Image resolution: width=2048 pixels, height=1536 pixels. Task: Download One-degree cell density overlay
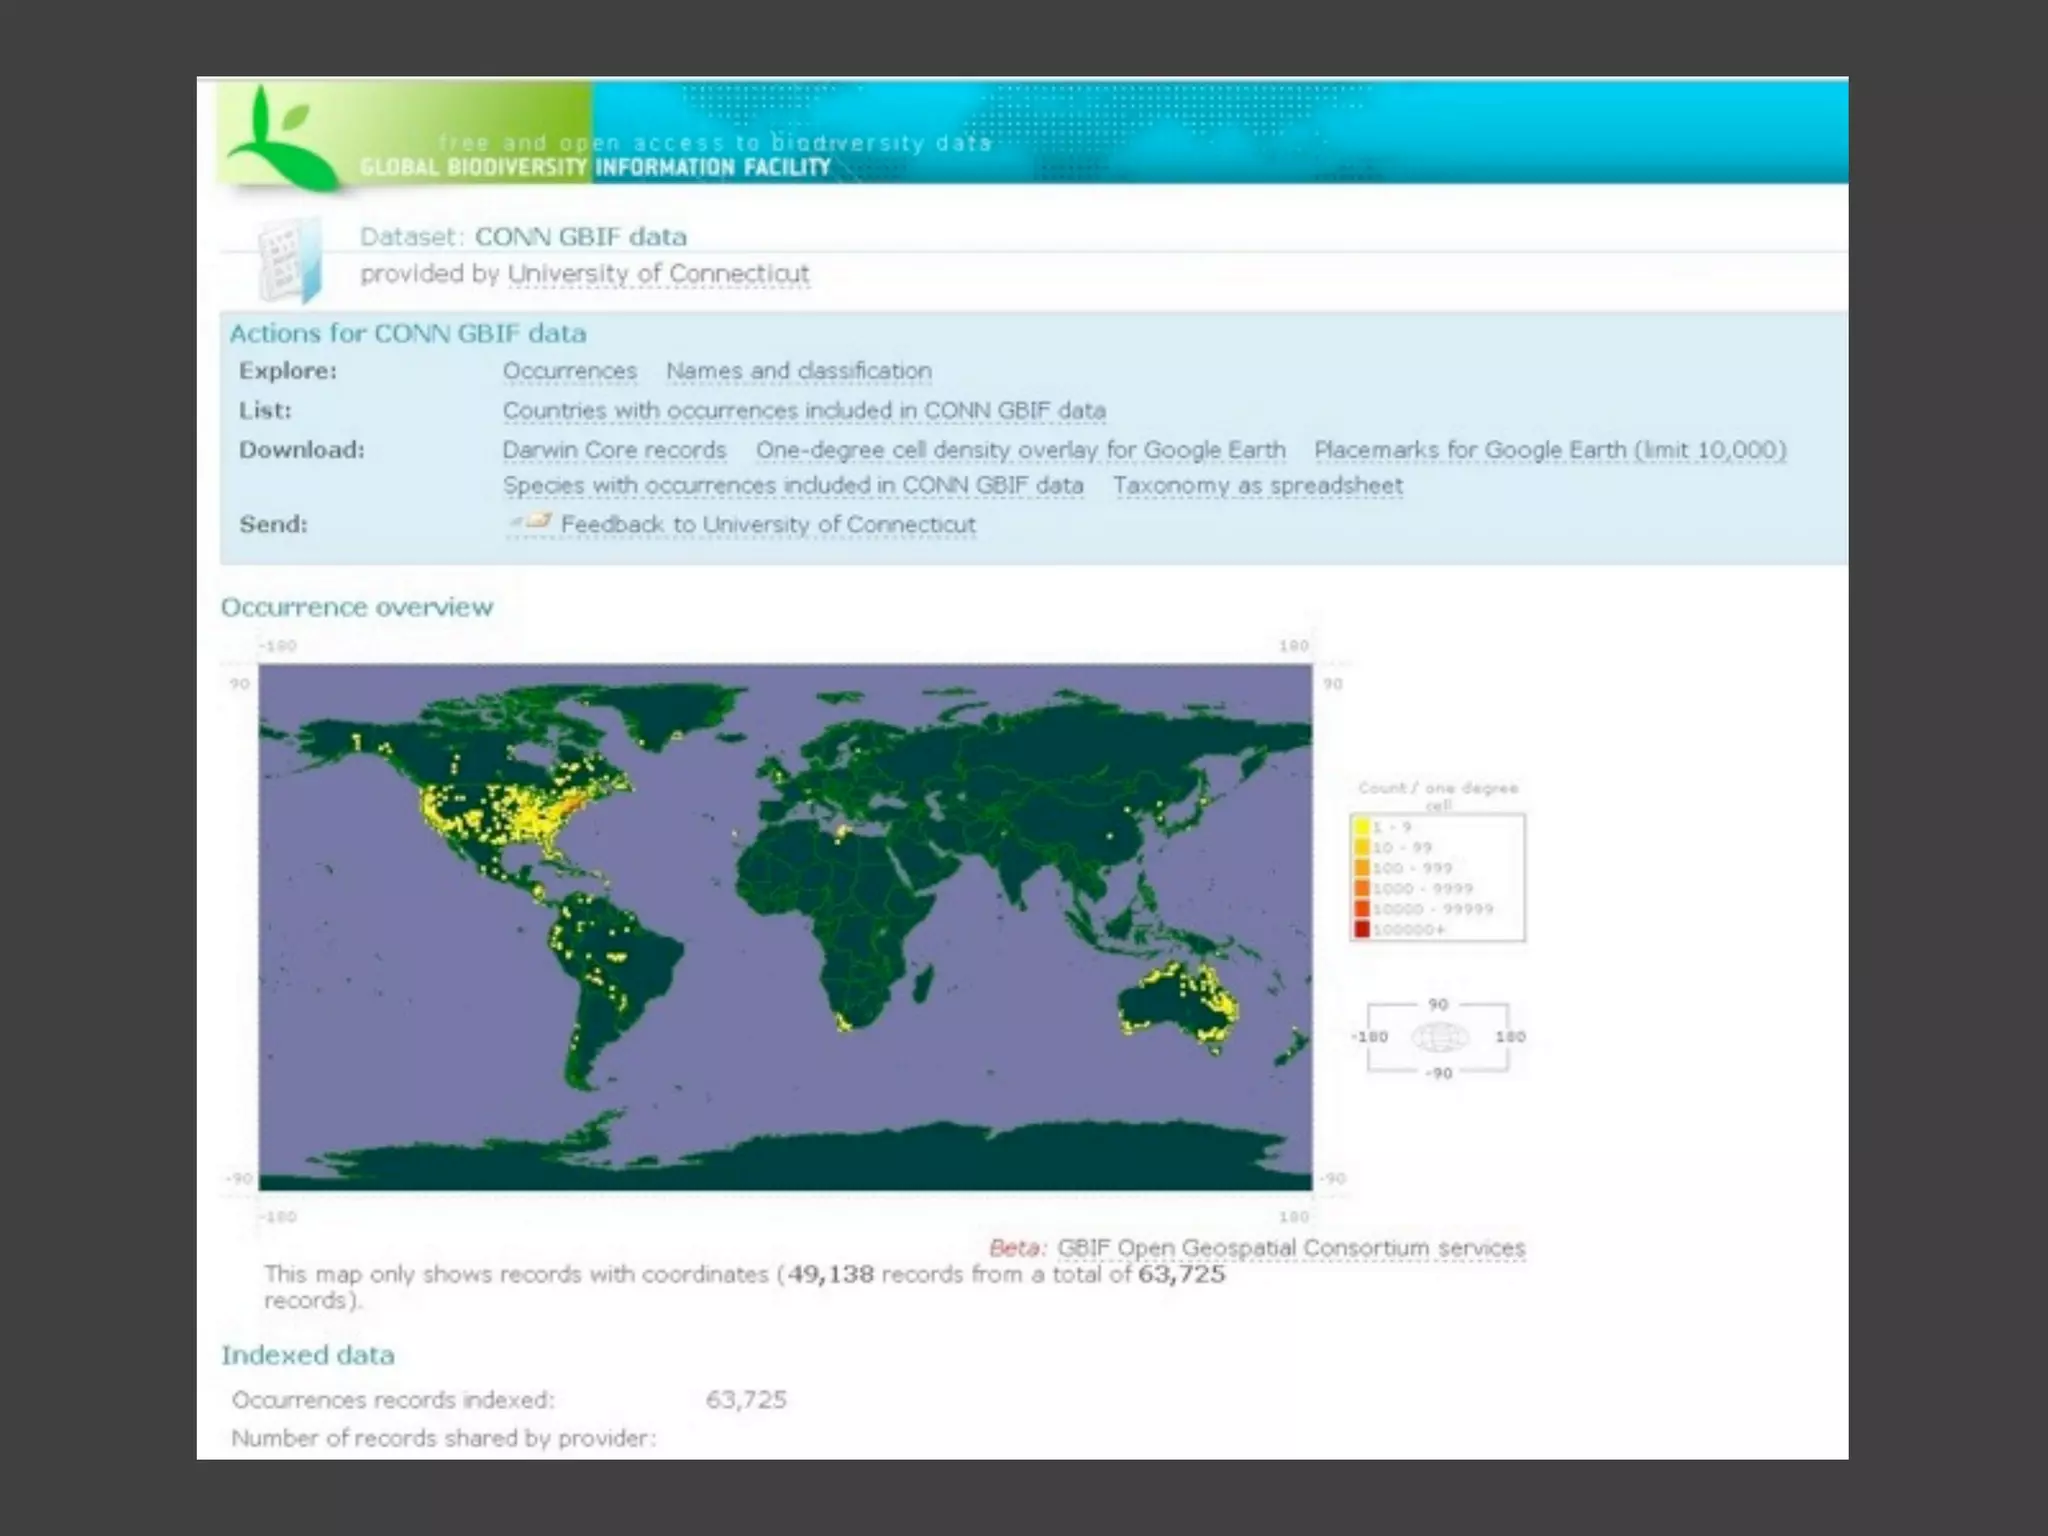coord(1020,450)
